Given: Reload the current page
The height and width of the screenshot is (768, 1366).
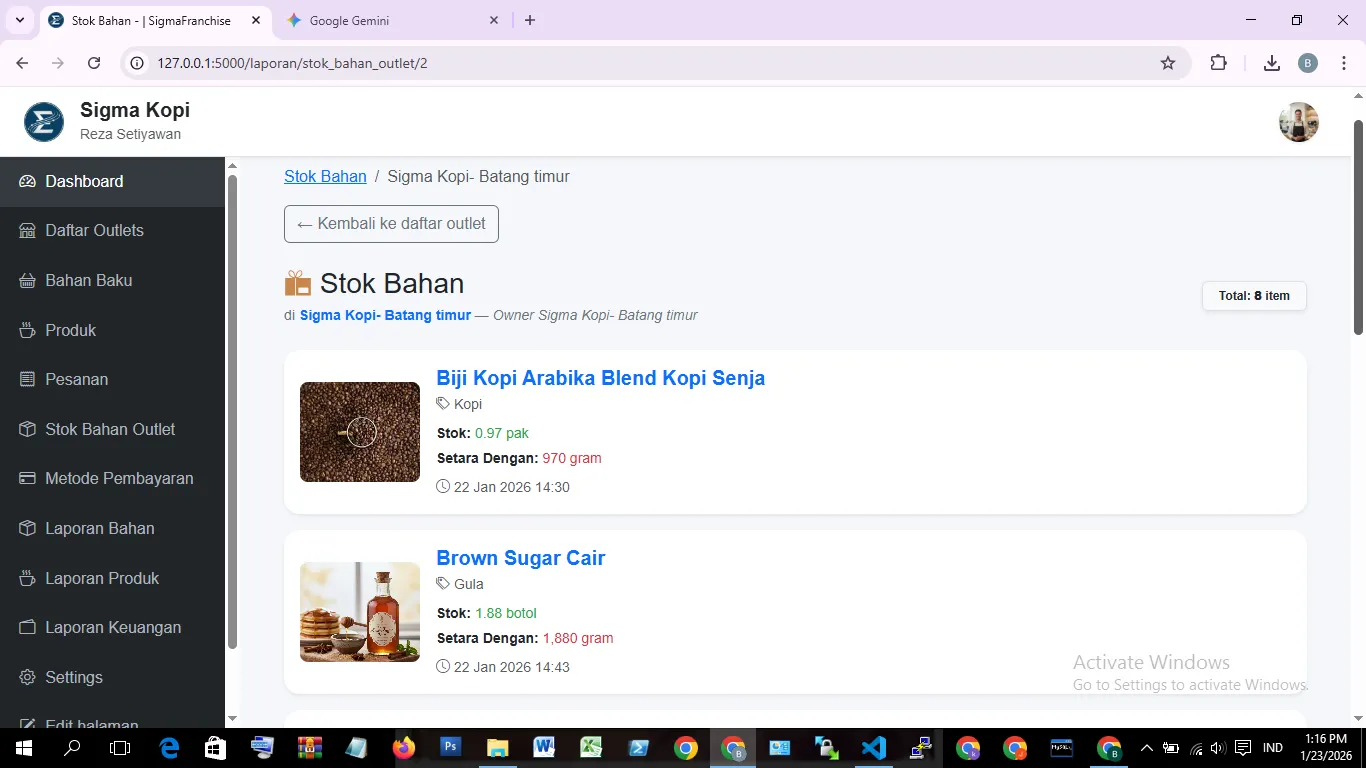Looking at the screenshot, I should click(94, 63).
